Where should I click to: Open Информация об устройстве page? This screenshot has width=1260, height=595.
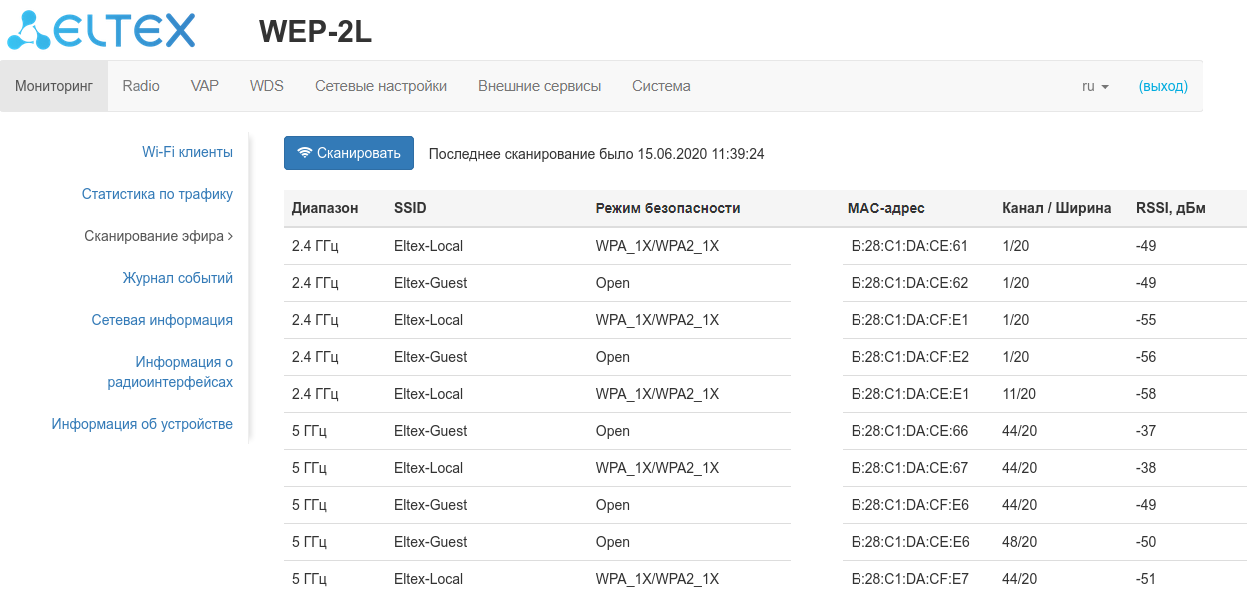click(142, 424)
